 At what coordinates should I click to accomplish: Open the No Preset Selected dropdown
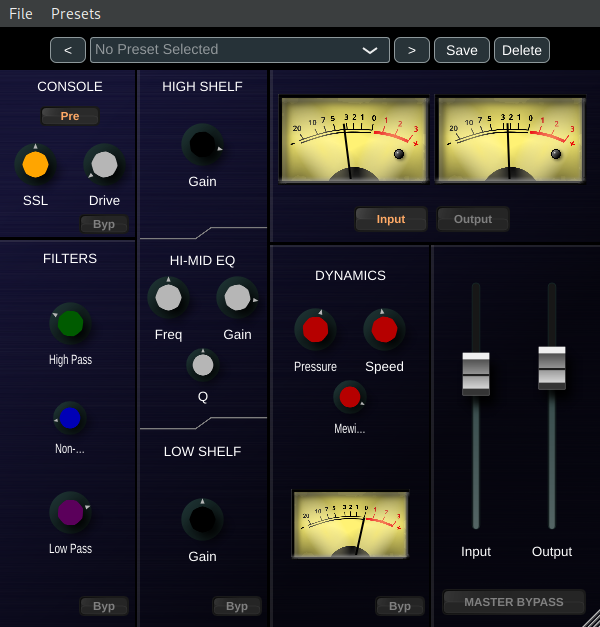coord(238,50)
